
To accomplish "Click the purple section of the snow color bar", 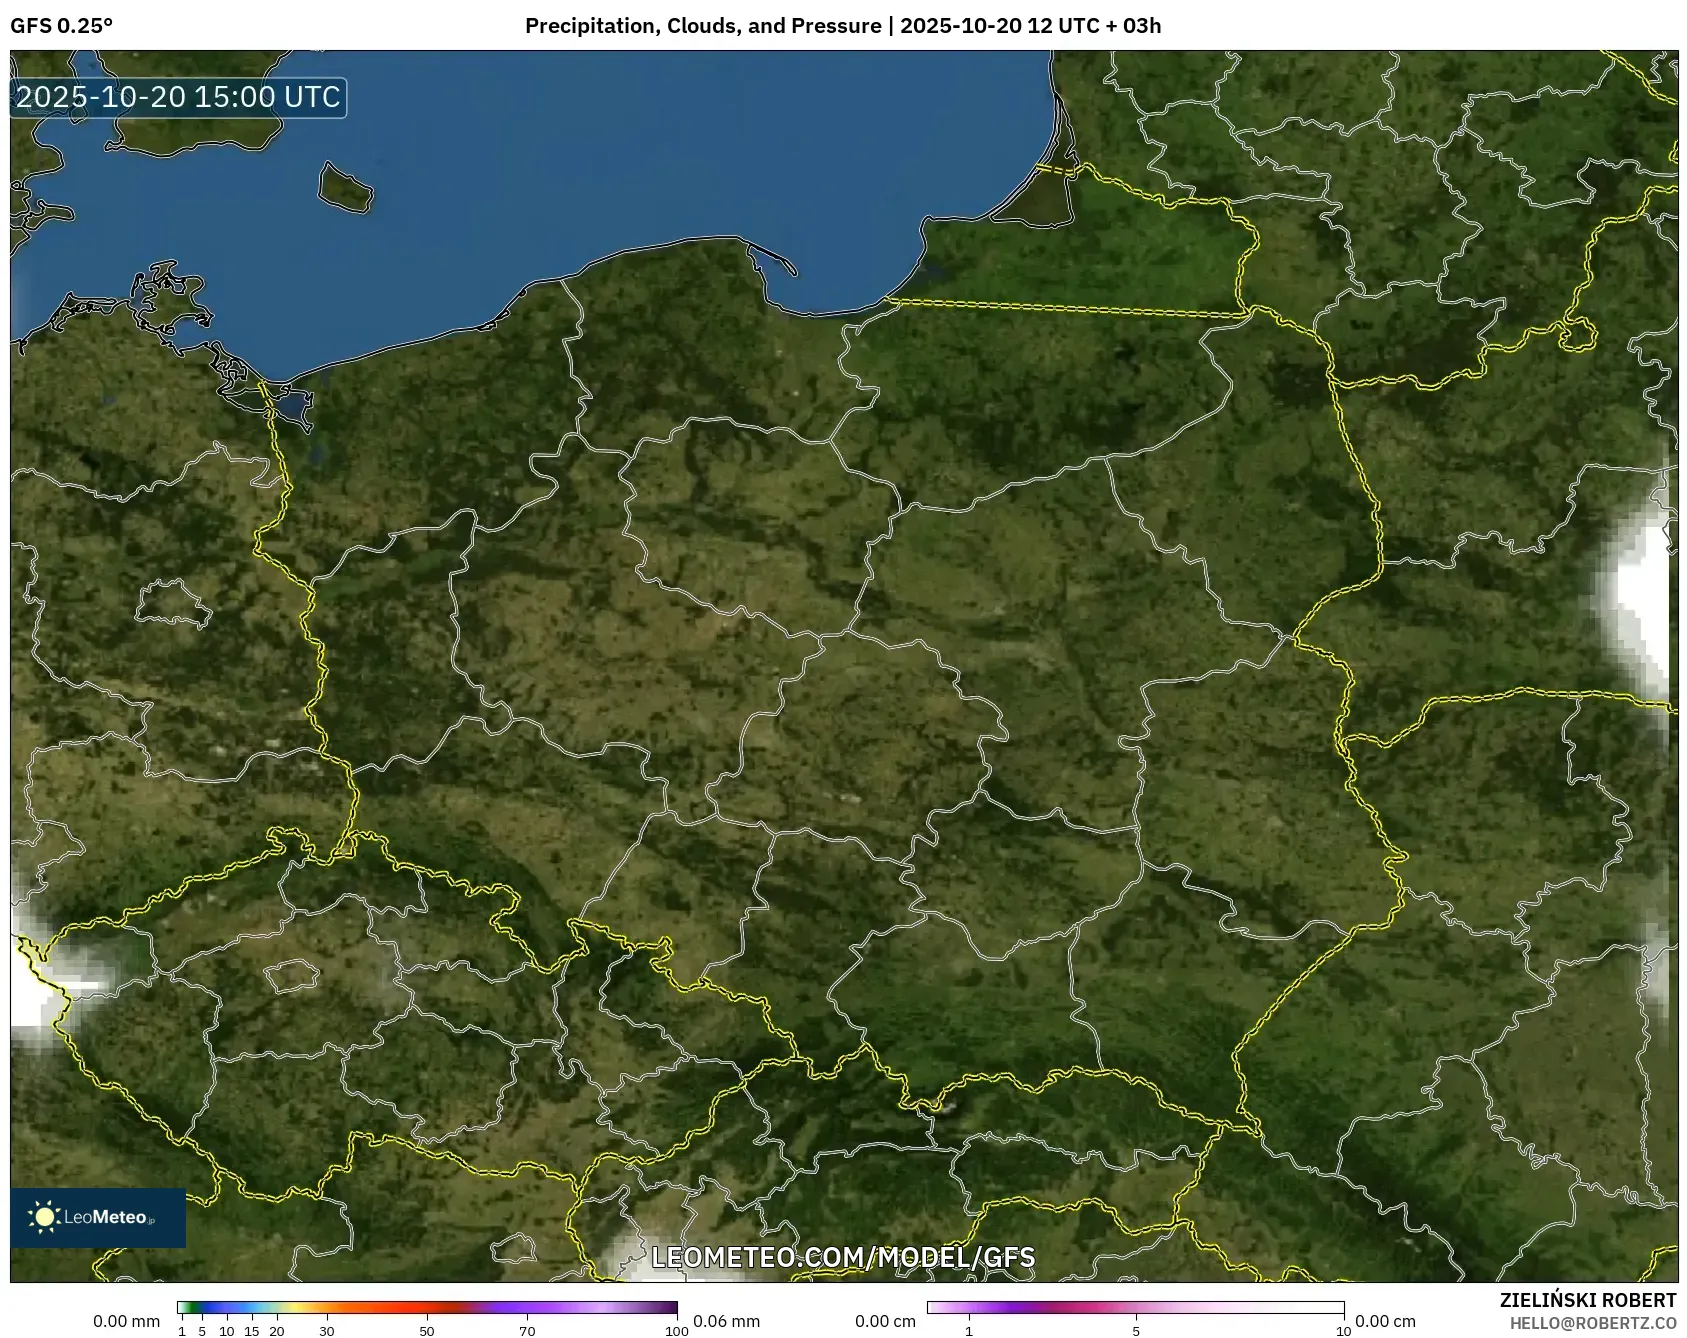I will pos(1000,1307).
